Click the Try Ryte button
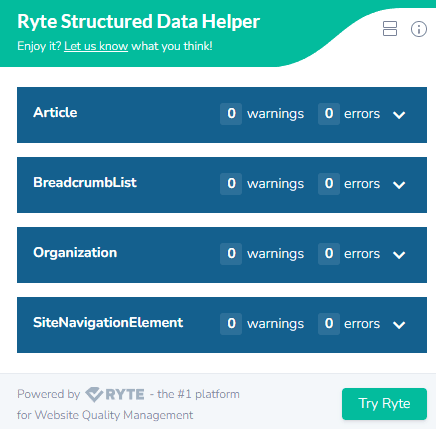This screenshot has height=429, width=436. point(384,404)
